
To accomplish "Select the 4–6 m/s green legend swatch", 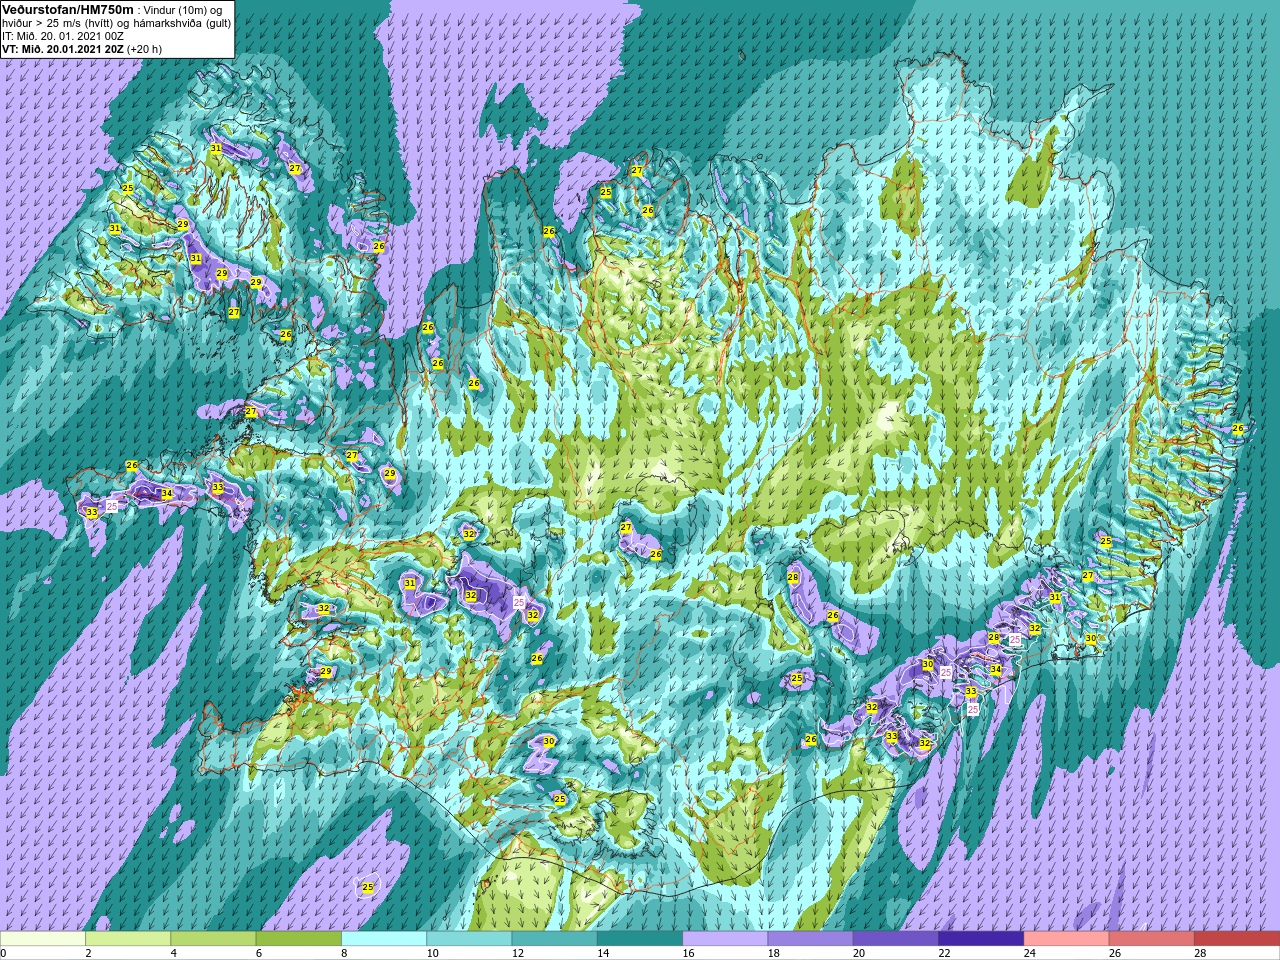I will 213,939.
